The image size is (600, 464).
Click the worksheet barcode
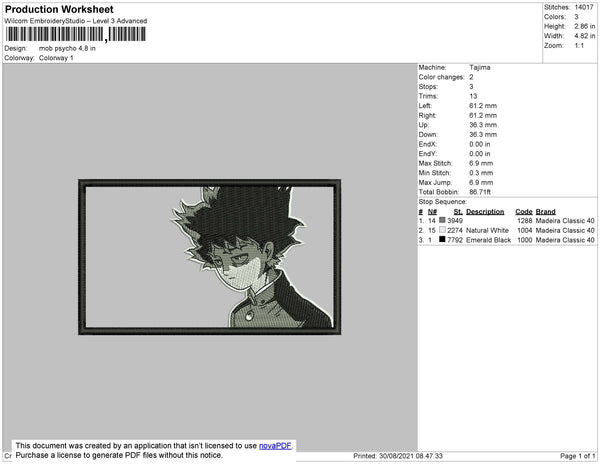(x=76, y=34)
